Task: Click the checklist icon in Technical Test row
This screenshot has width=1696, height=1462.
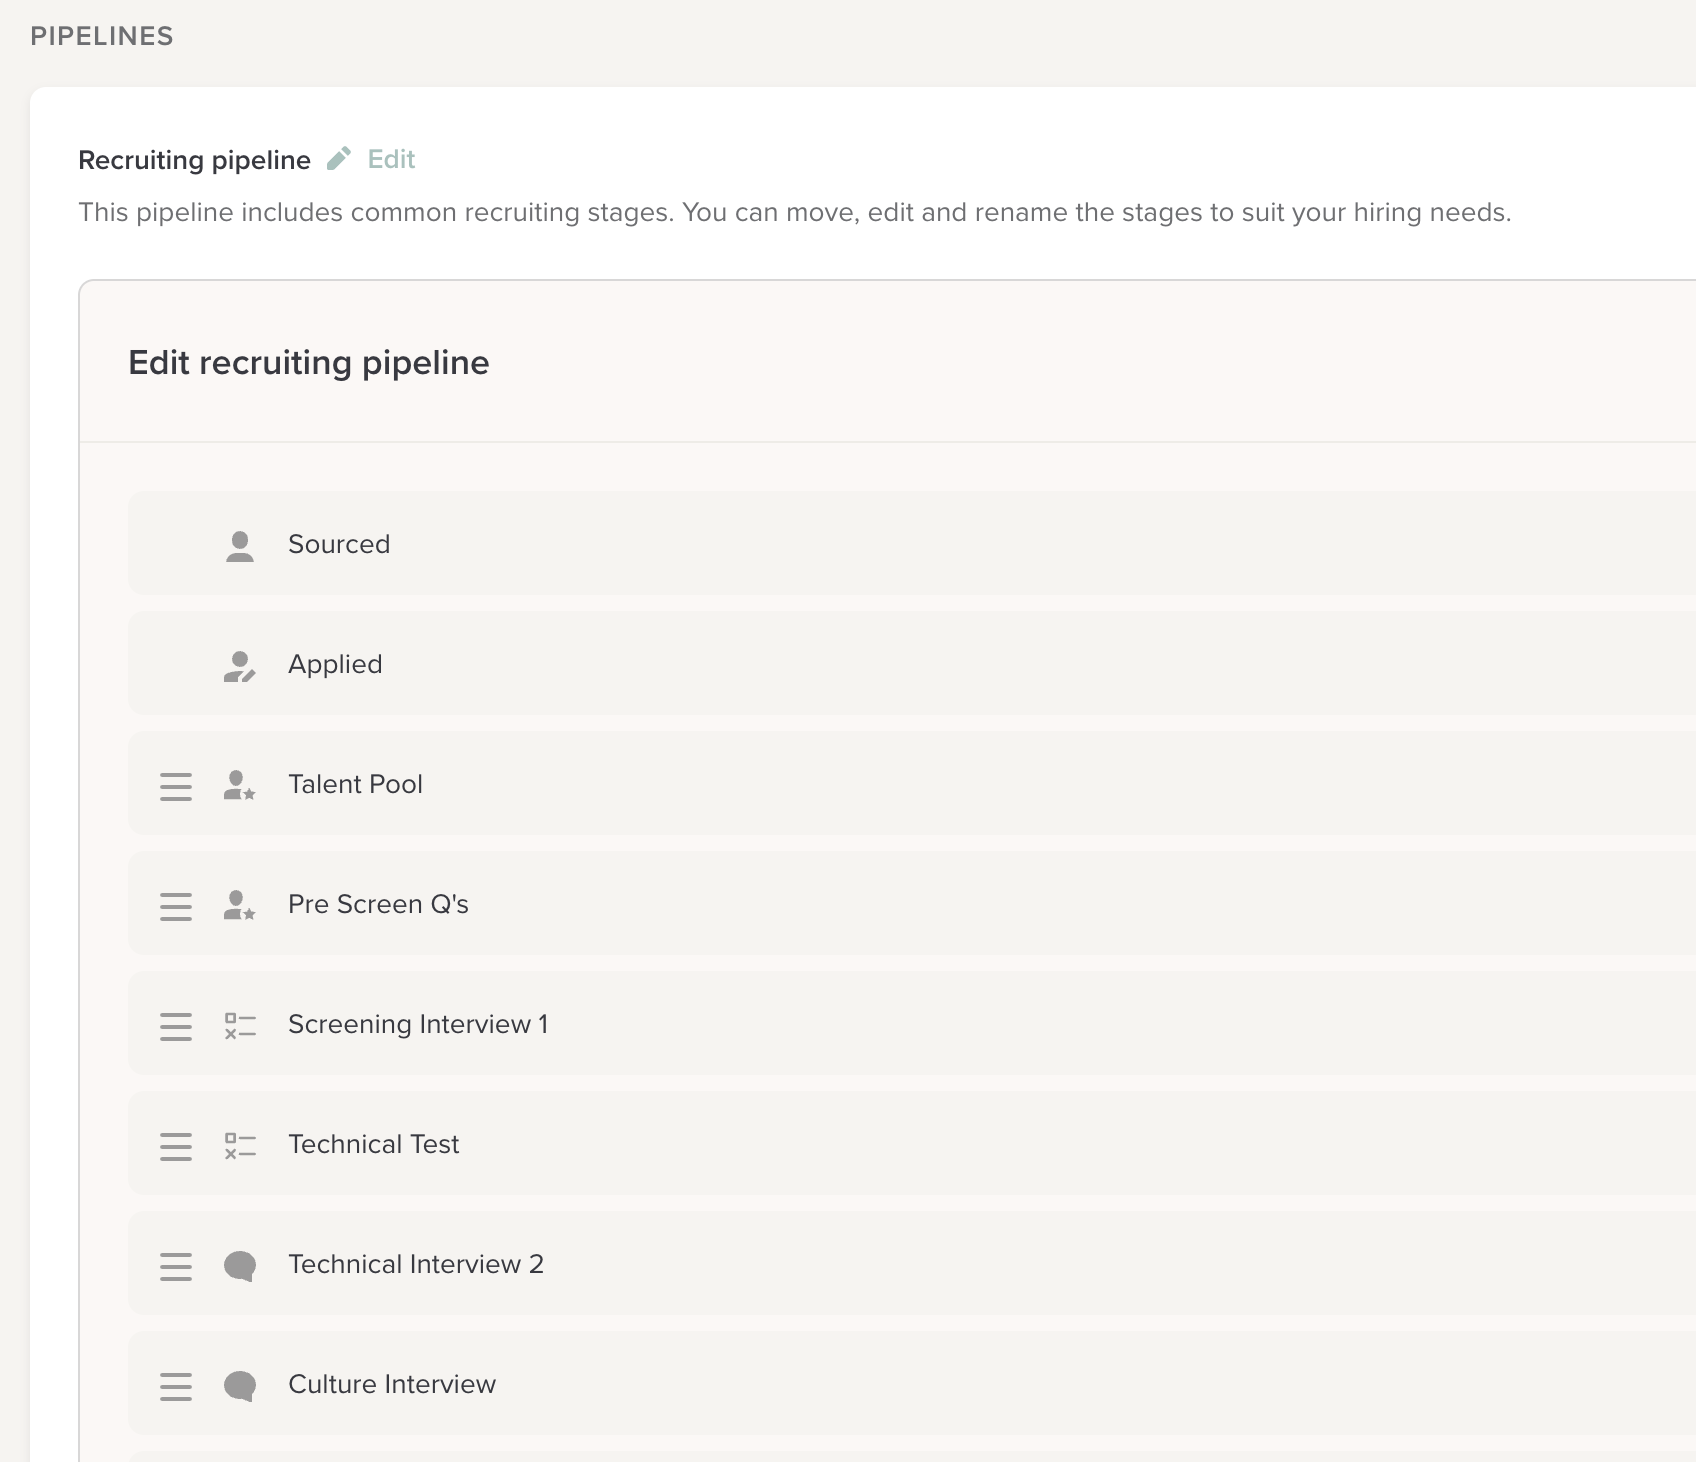Action: pyautogui.click(x=240, y=1146)
